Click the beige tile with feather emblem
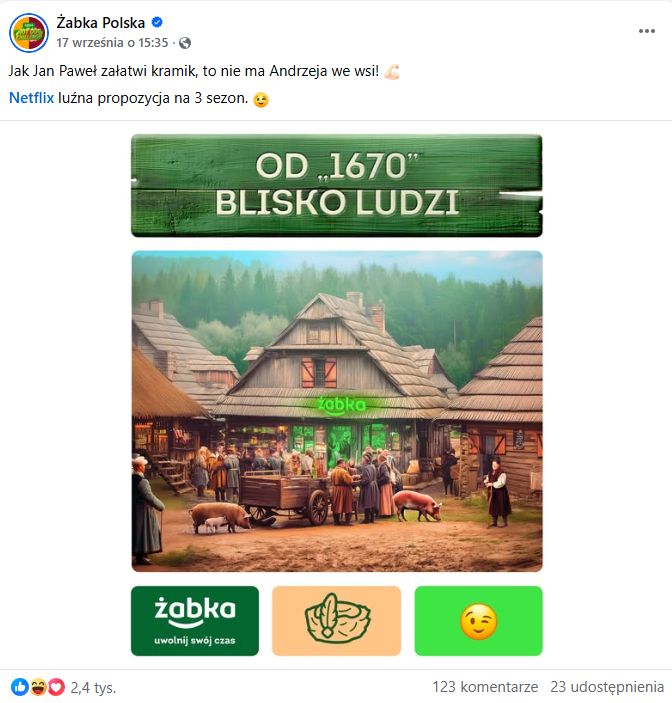Image resolution: width=672 pixels, height=703 pixels. 337,621
